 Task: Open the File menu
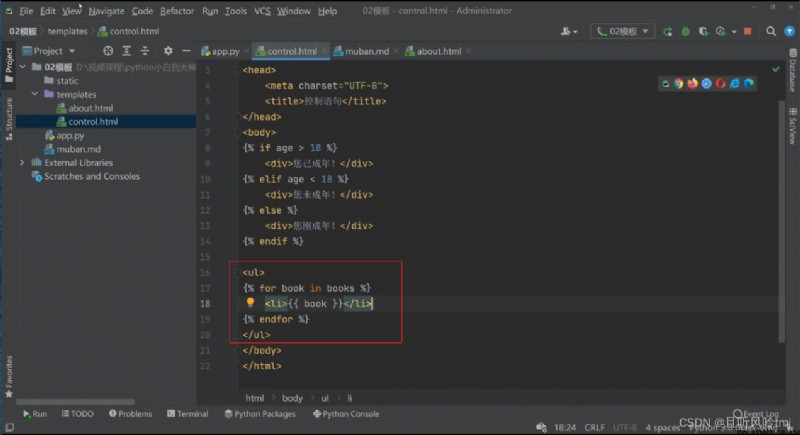coord(26,11)
